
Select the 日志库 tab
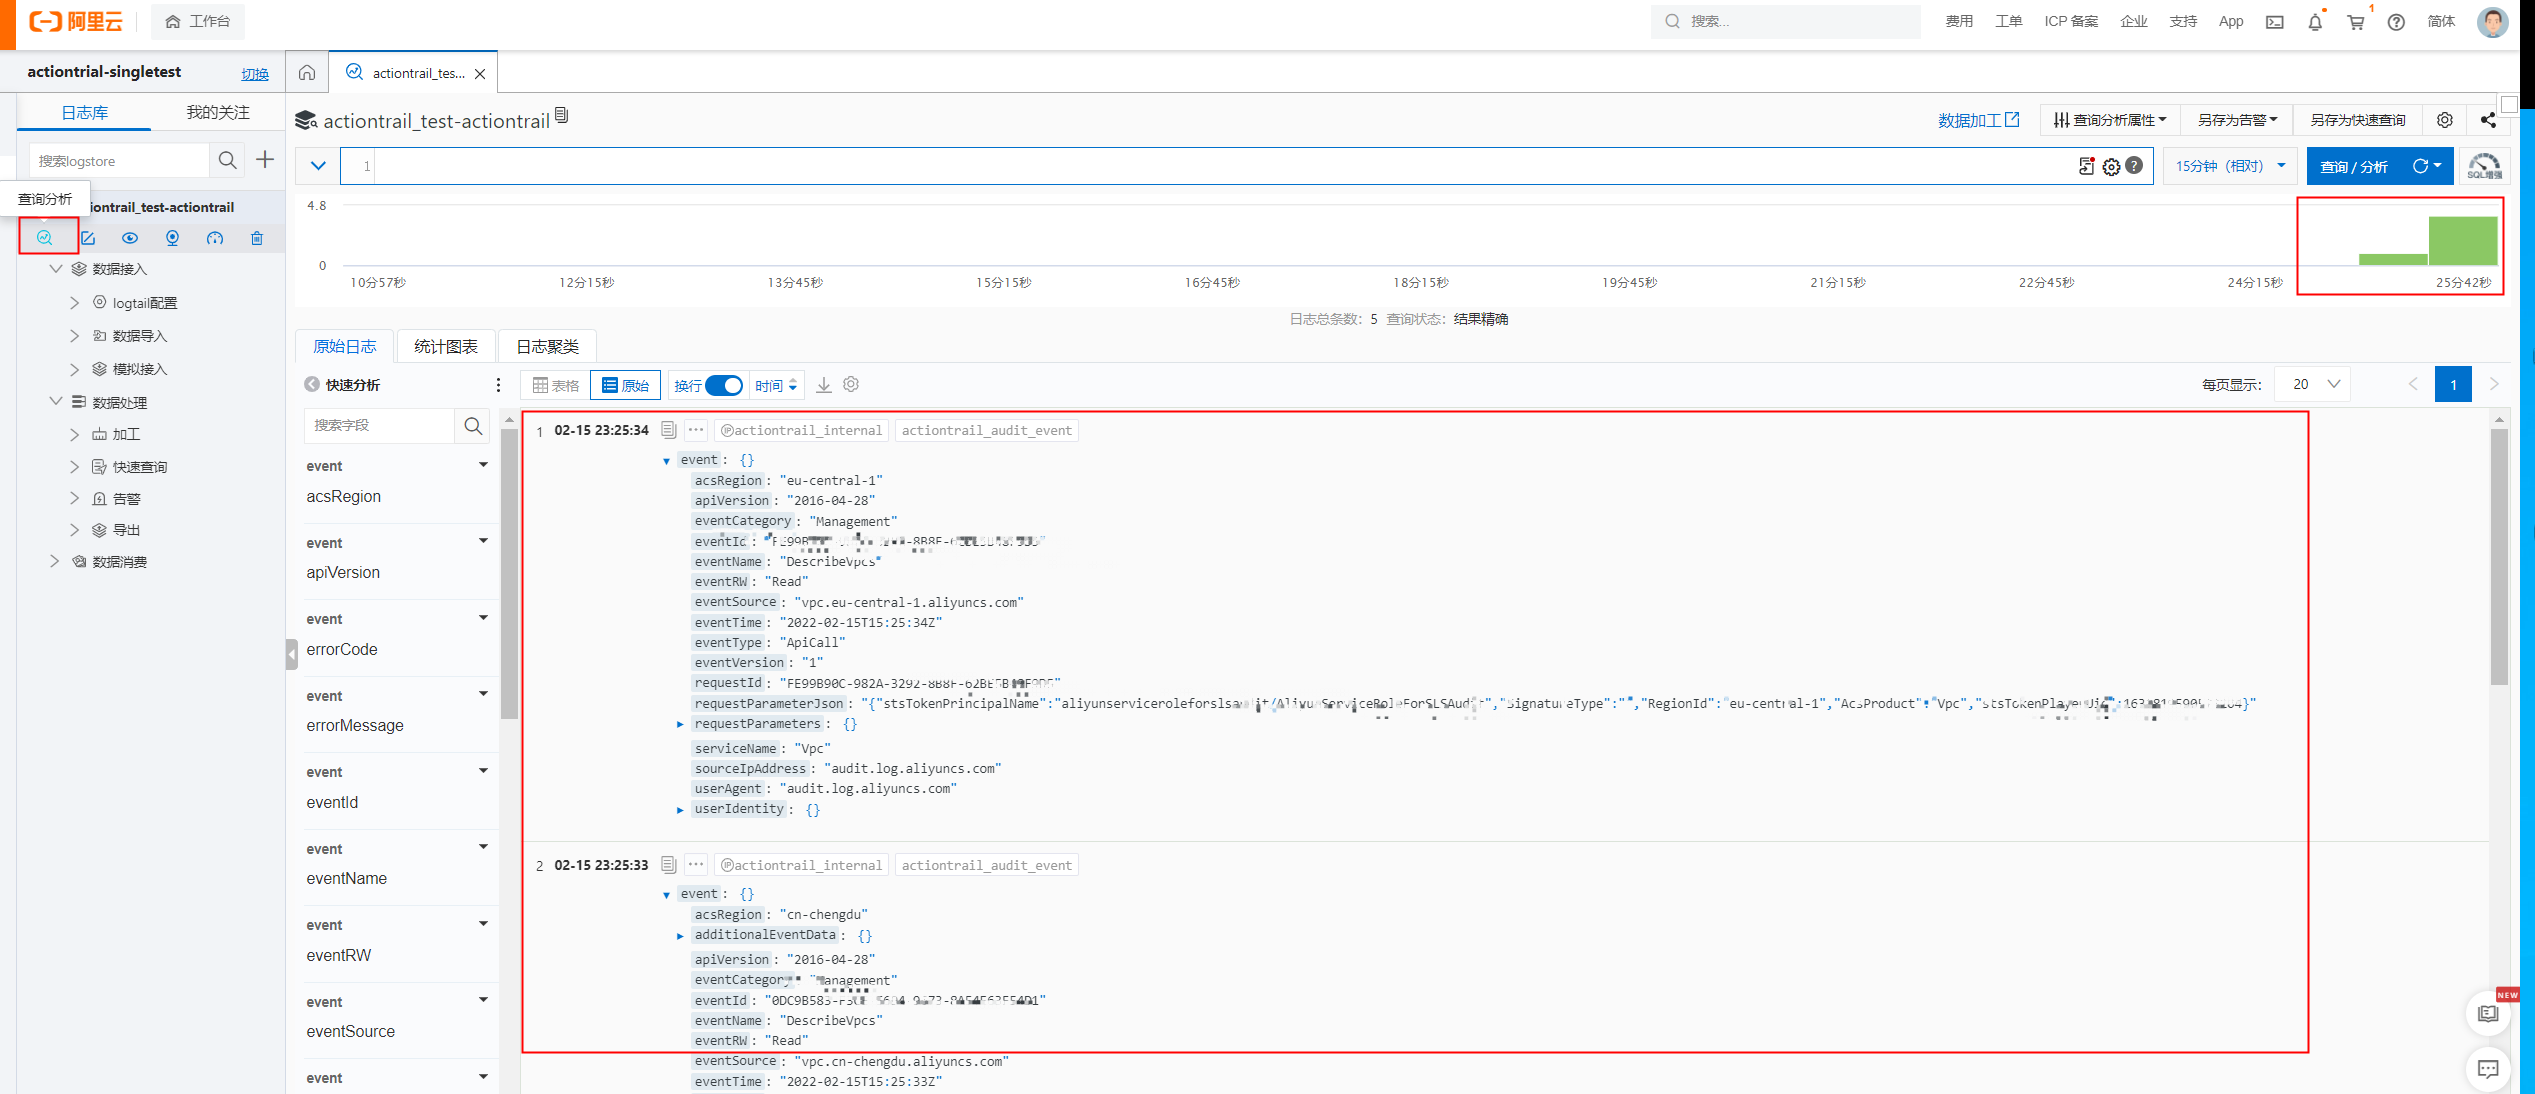point(85,112)
